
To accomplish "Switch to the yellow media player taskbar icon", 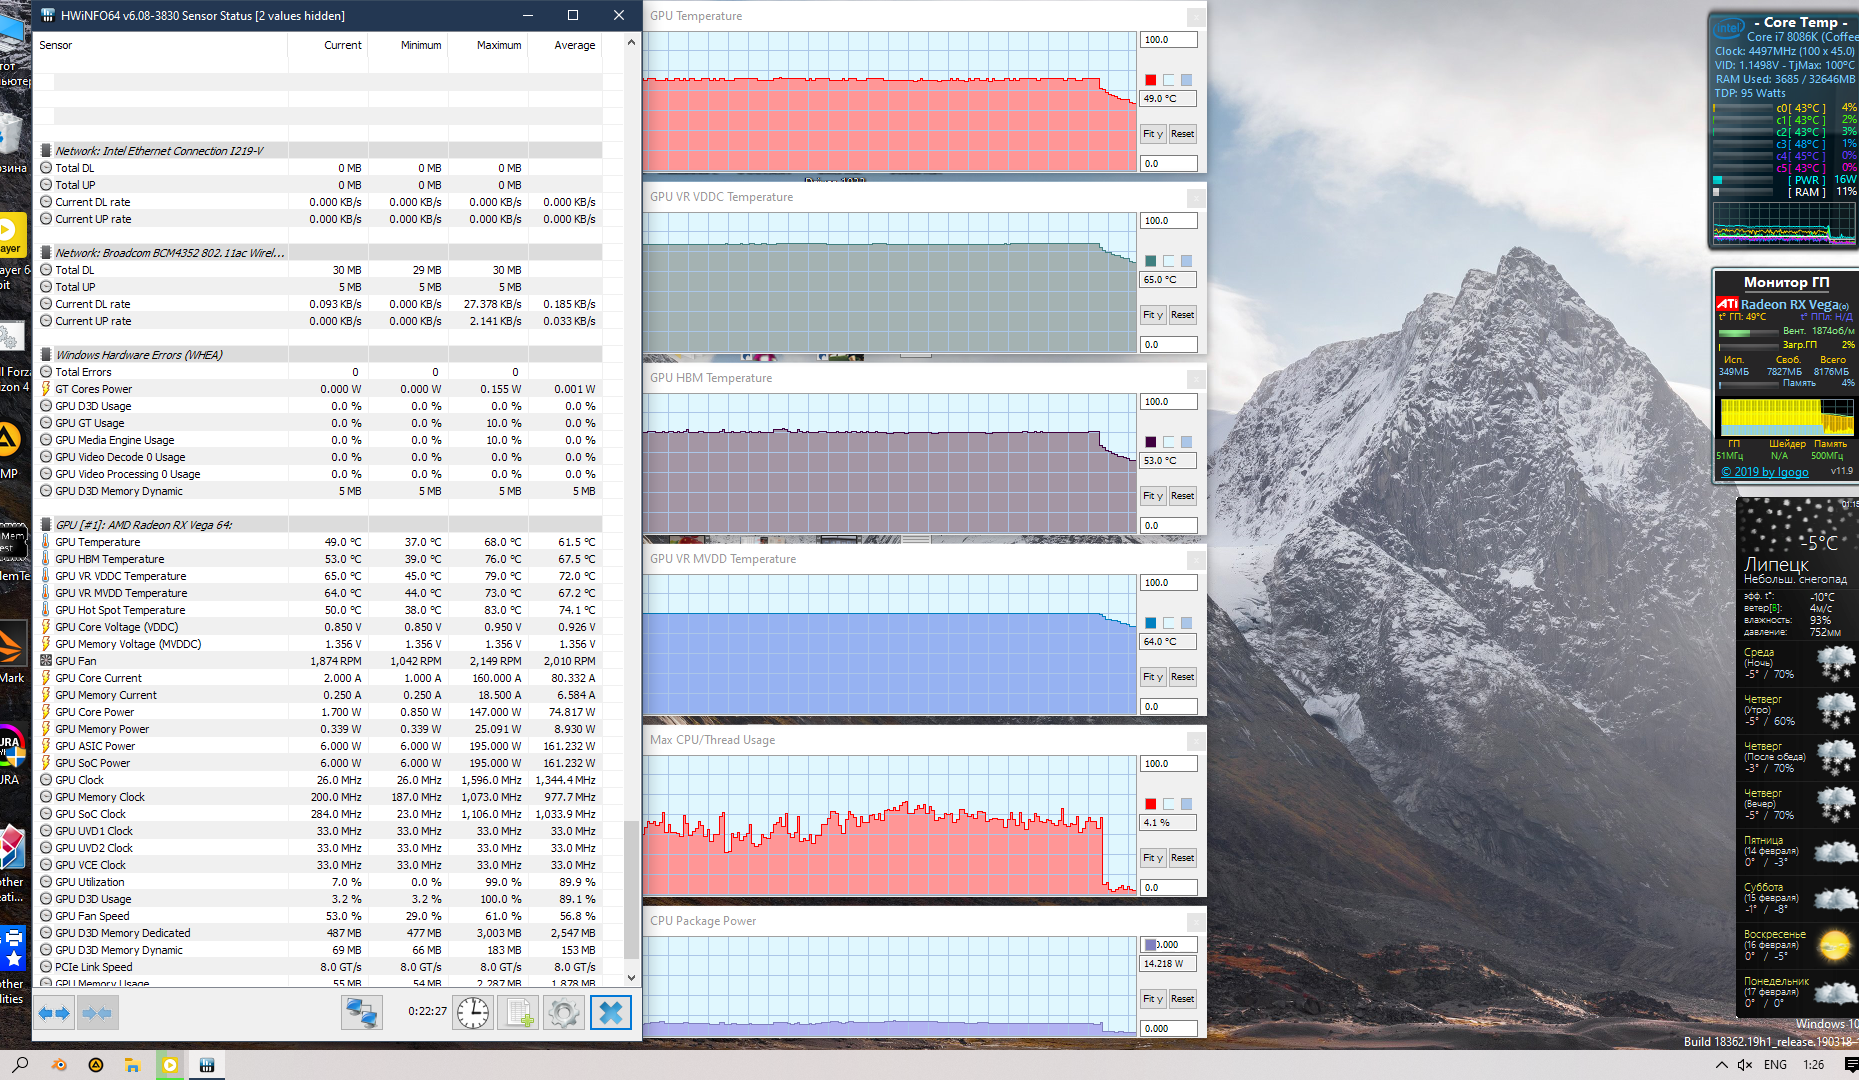I will coord(170,1065).
